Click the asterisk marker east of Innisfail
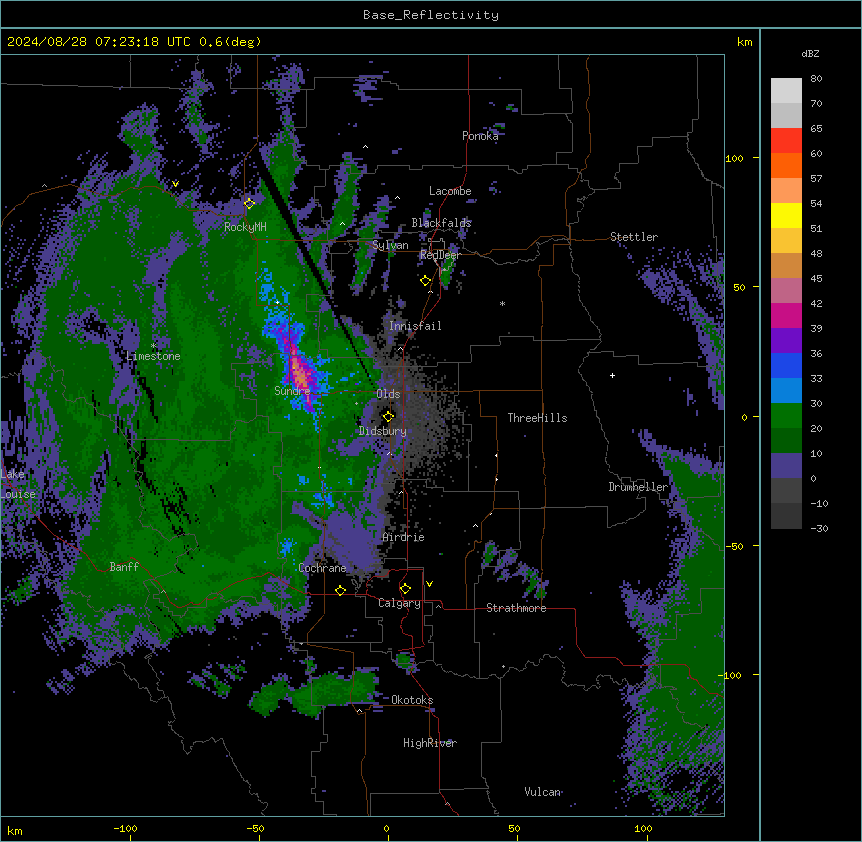Image resolution: width=862 pixels, height=842 pixels. pyautogui.click(x=502, y=303)
